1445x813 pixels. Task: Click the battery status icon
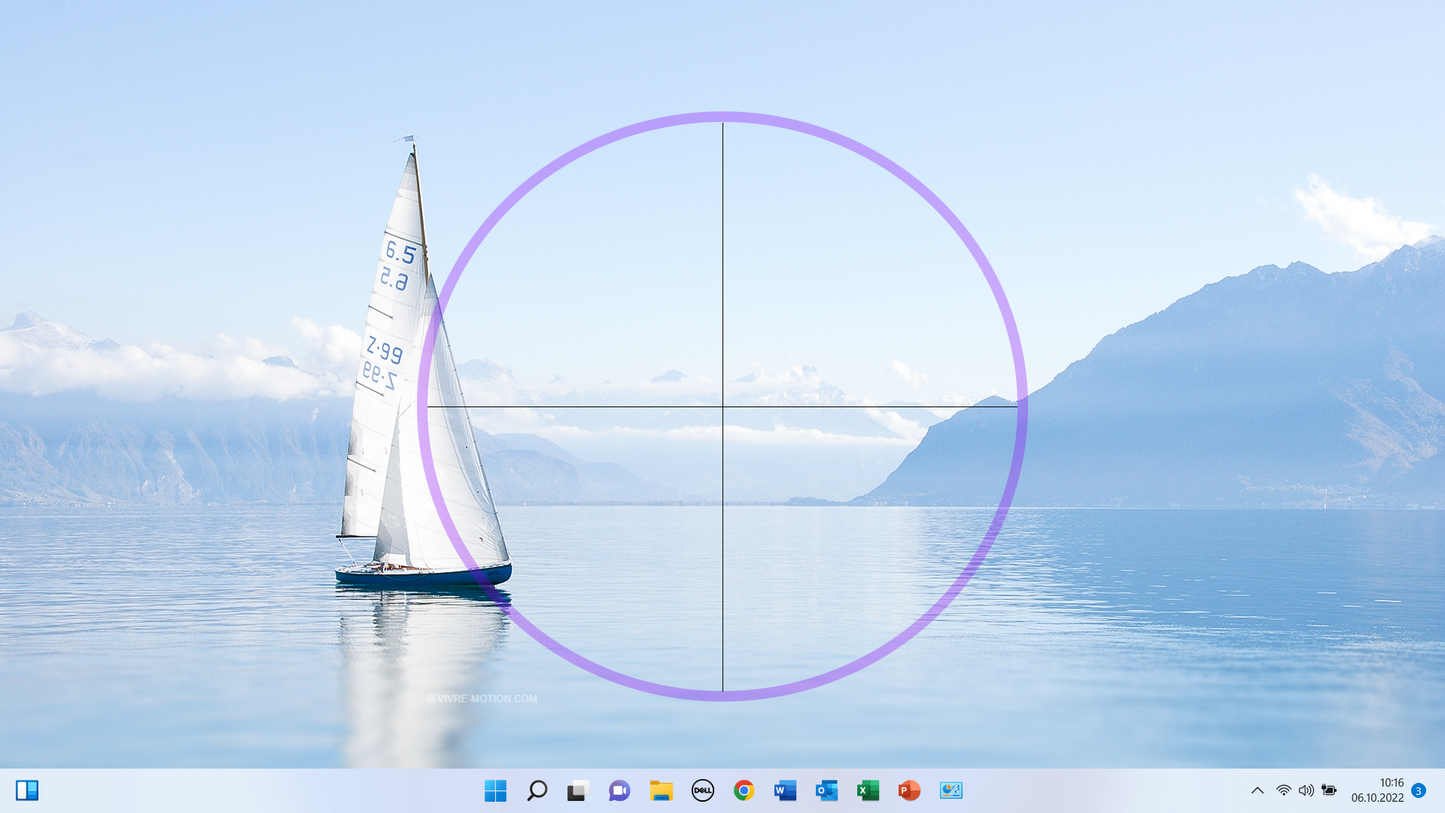1329,791
